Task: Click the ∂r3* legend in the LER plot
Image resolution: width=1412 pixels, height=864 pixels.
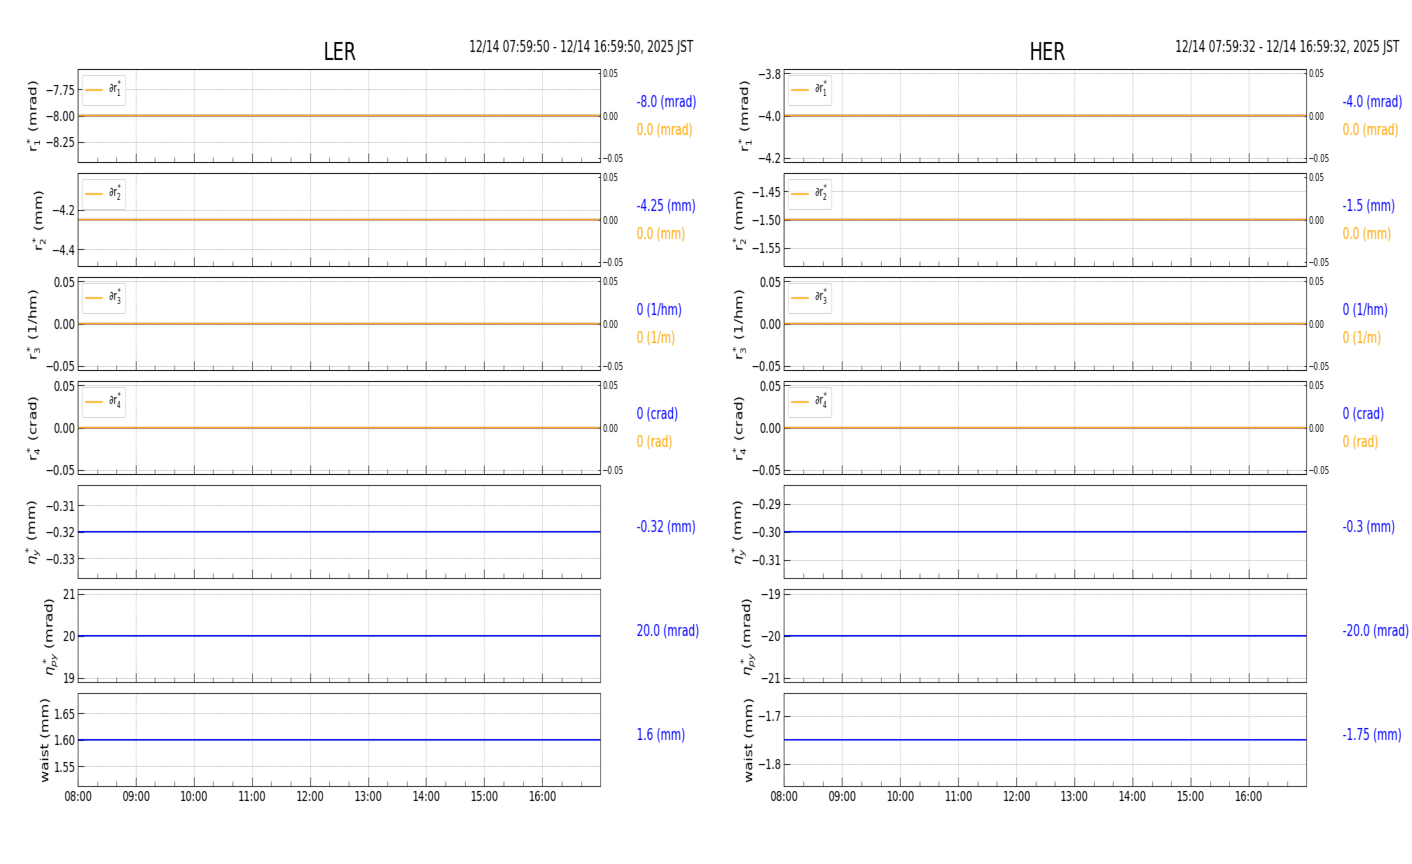Action: click(104, 298)
